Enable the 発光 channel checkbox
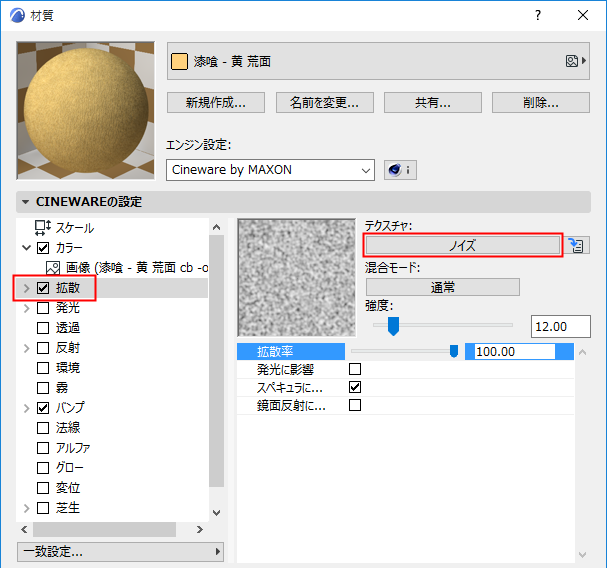Viewport: 607px width, 568px height. (43, 308)
